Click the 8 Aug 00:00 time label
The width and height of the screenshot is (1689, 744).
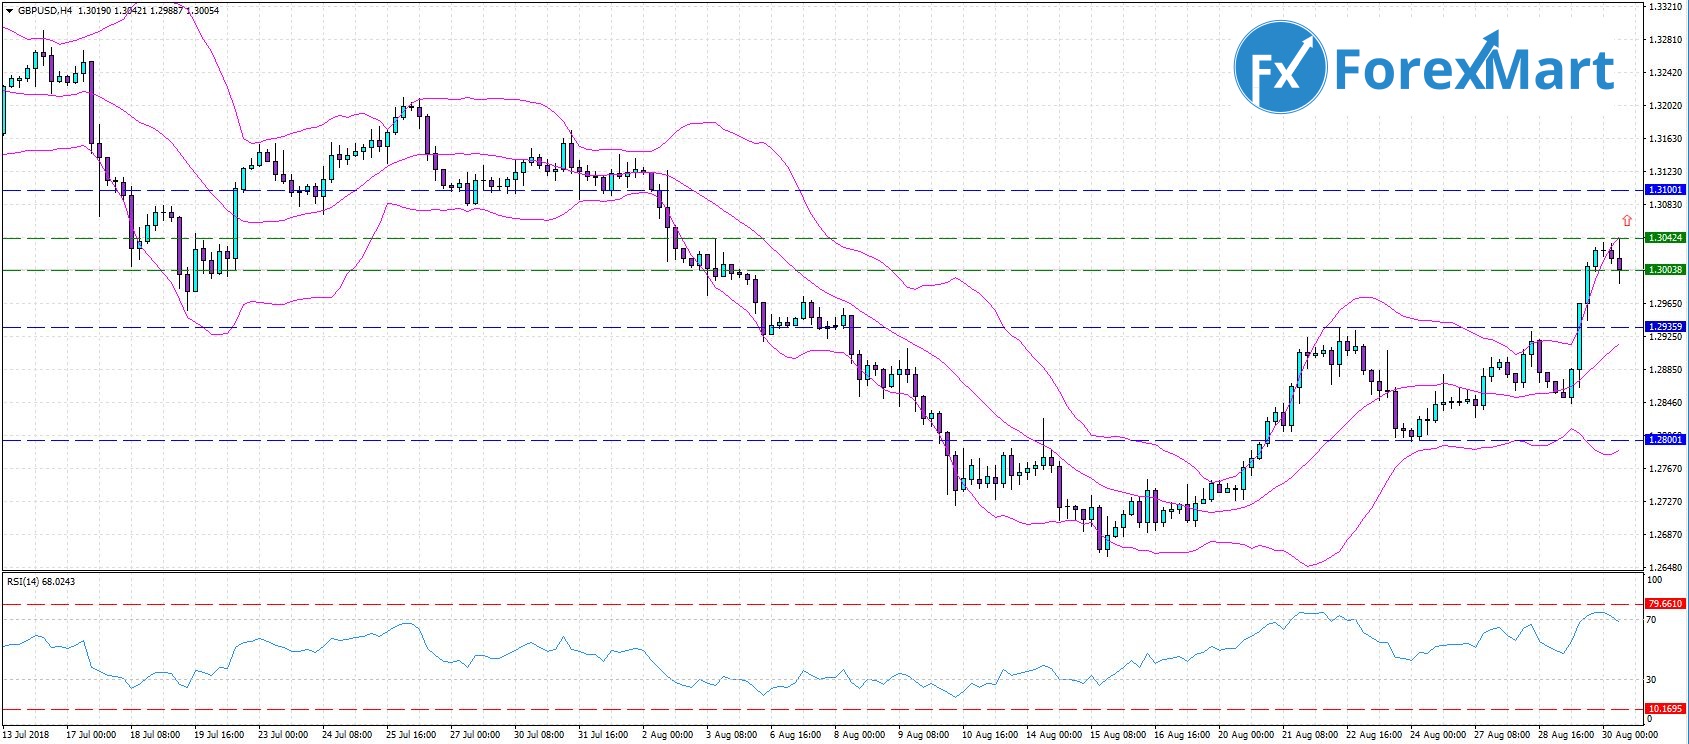859,735
